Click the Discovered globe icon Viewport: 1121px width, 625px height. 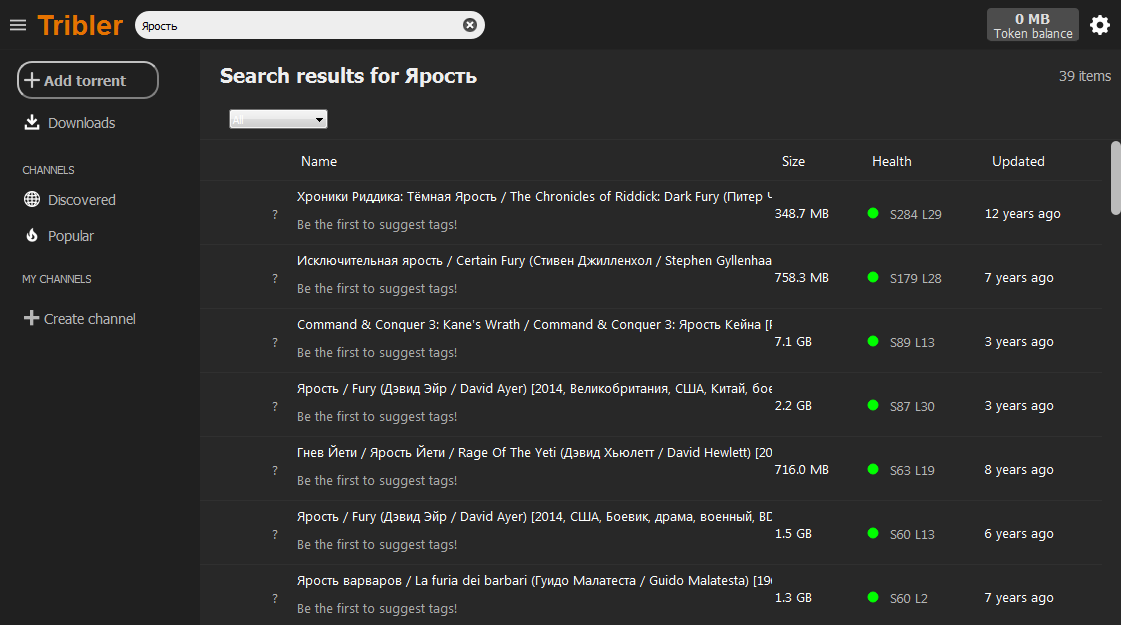31,200
